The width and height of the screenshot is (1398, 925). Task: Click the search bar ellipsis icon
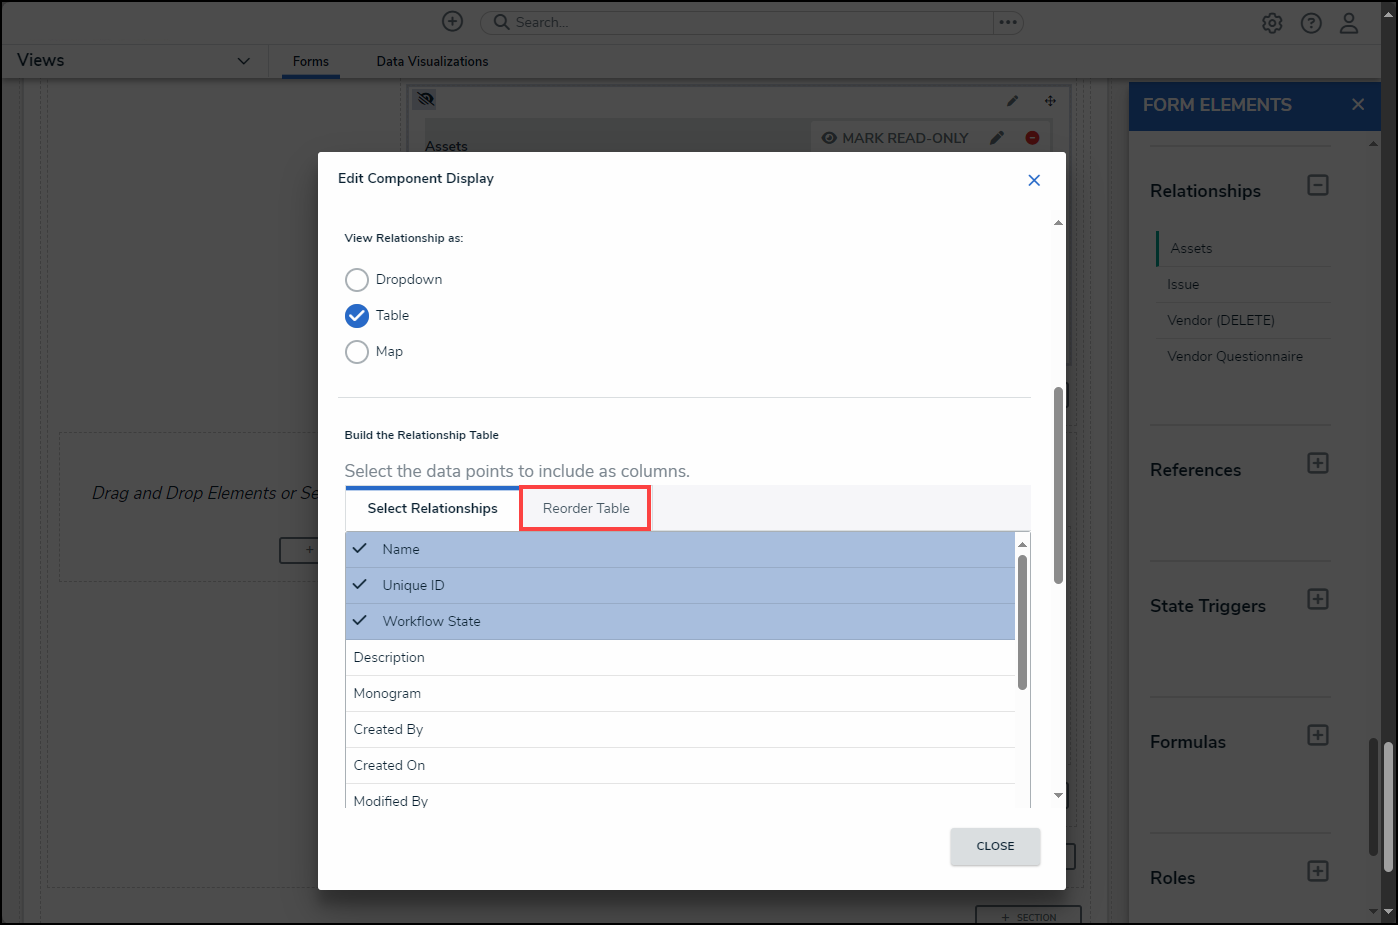1008,22
